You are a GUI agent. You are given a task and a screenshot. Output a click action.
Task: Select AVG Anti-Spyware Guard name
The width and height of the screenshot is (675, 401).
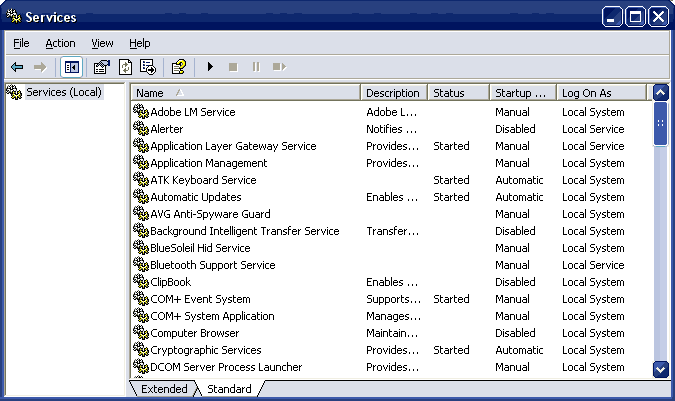(x=211, y=214)
